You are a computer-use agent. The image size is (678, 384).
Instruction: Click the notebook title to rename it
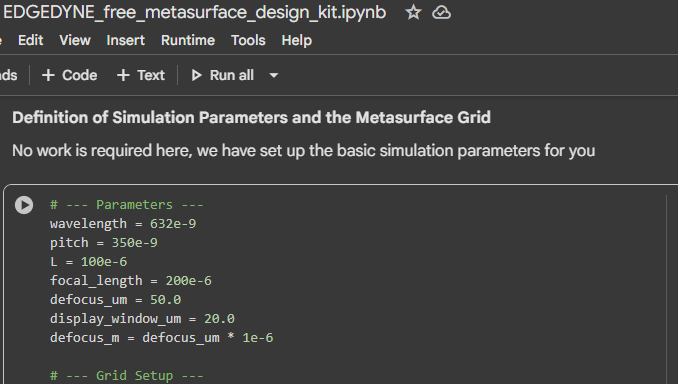[194, 13]
